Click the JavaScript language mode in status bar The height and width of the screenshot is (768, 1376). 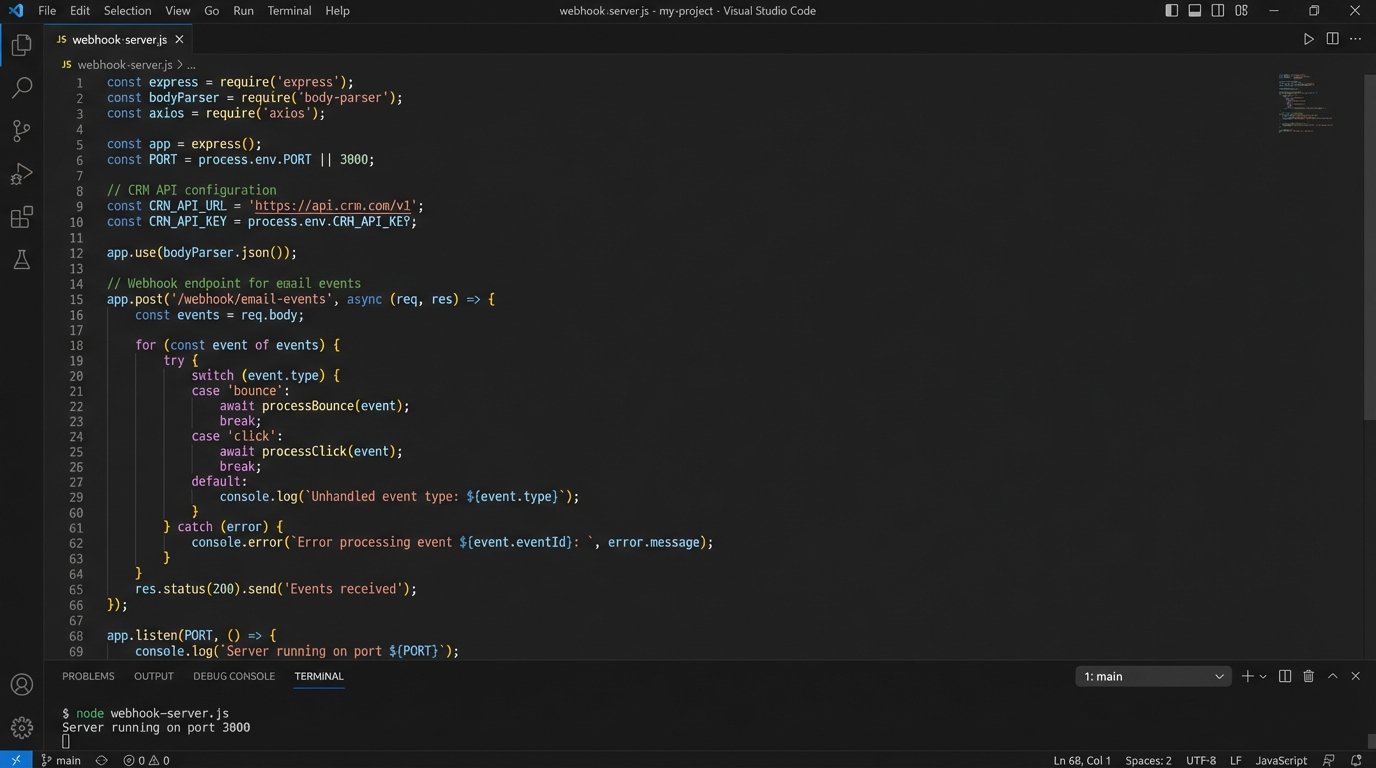click(x=1281, y=760)
